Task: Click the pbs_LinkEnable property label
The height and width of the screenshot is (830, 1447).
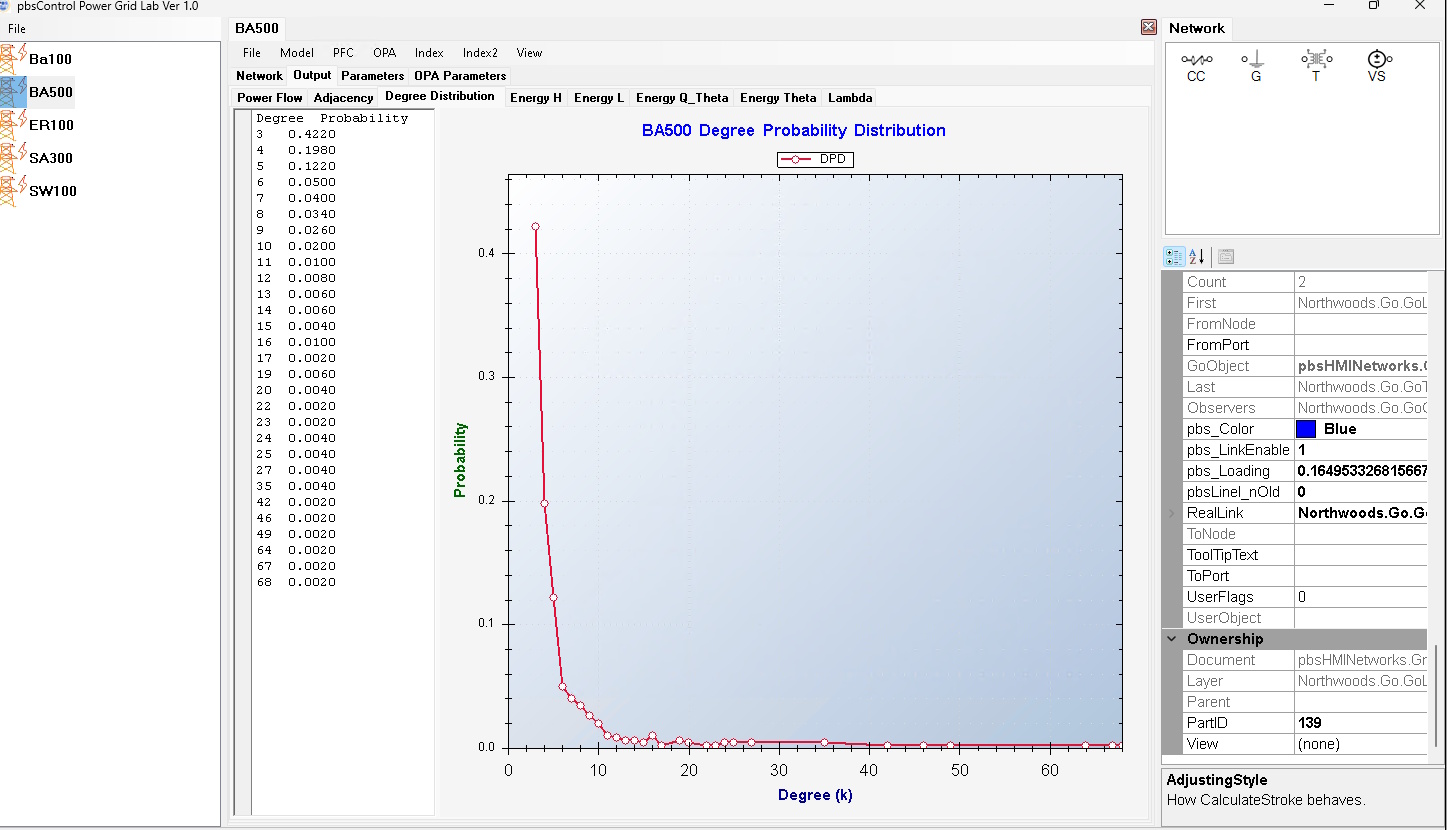Action: point(1238,450)
